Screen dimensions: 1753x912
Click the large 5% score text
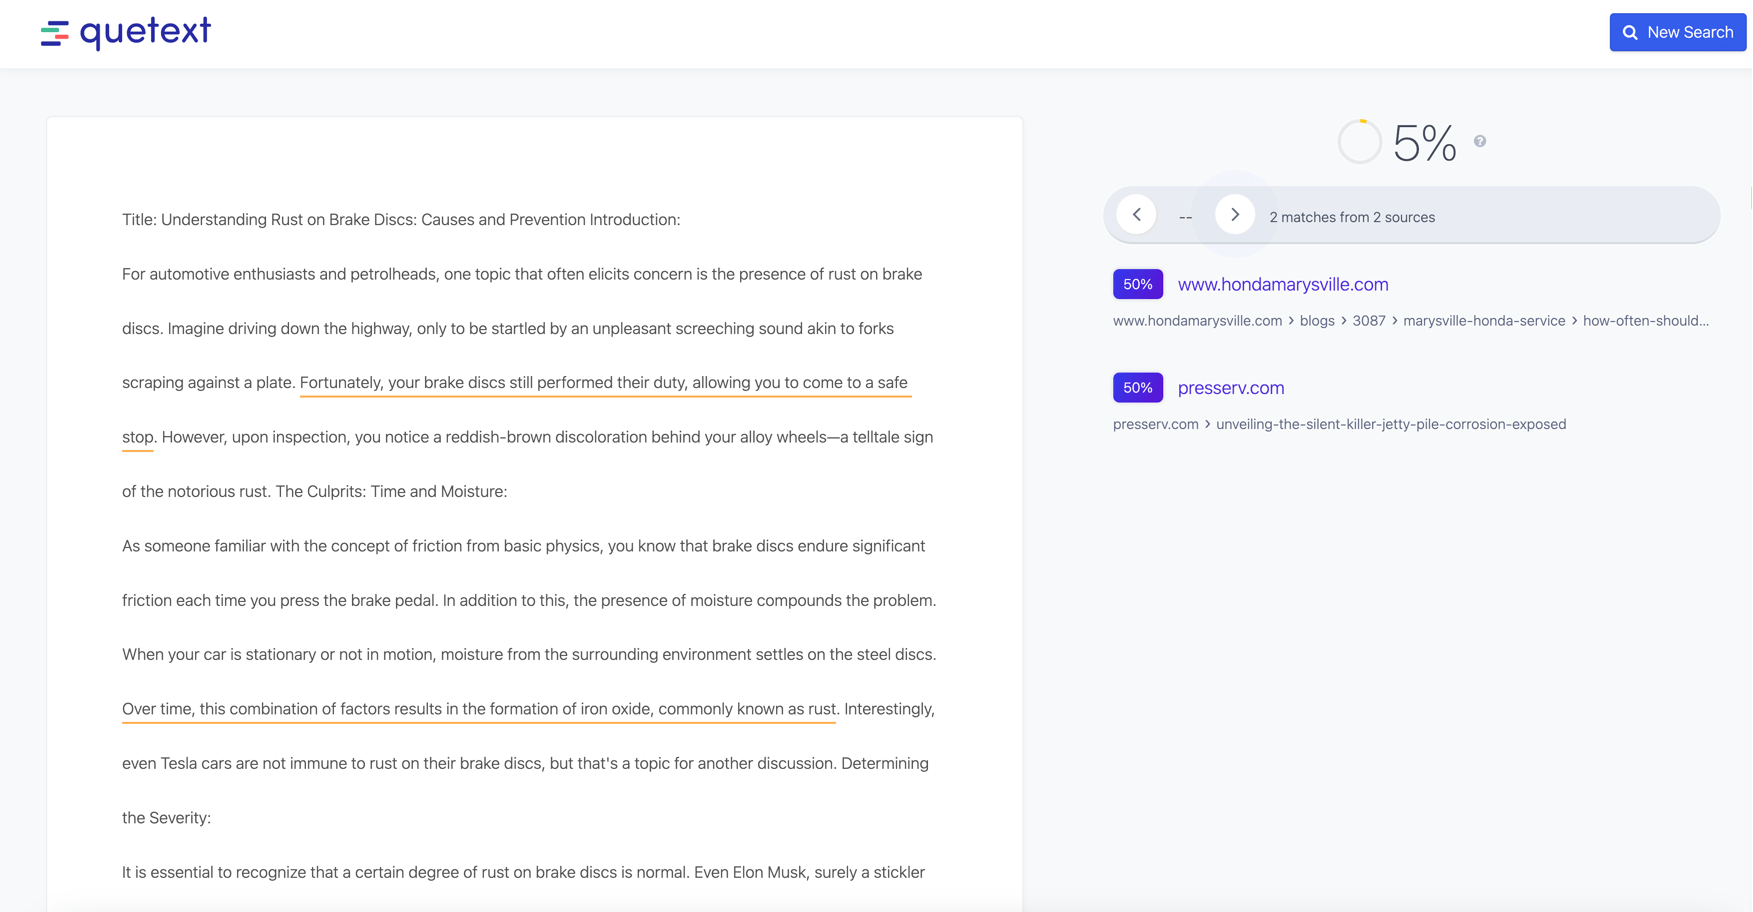1424,143
